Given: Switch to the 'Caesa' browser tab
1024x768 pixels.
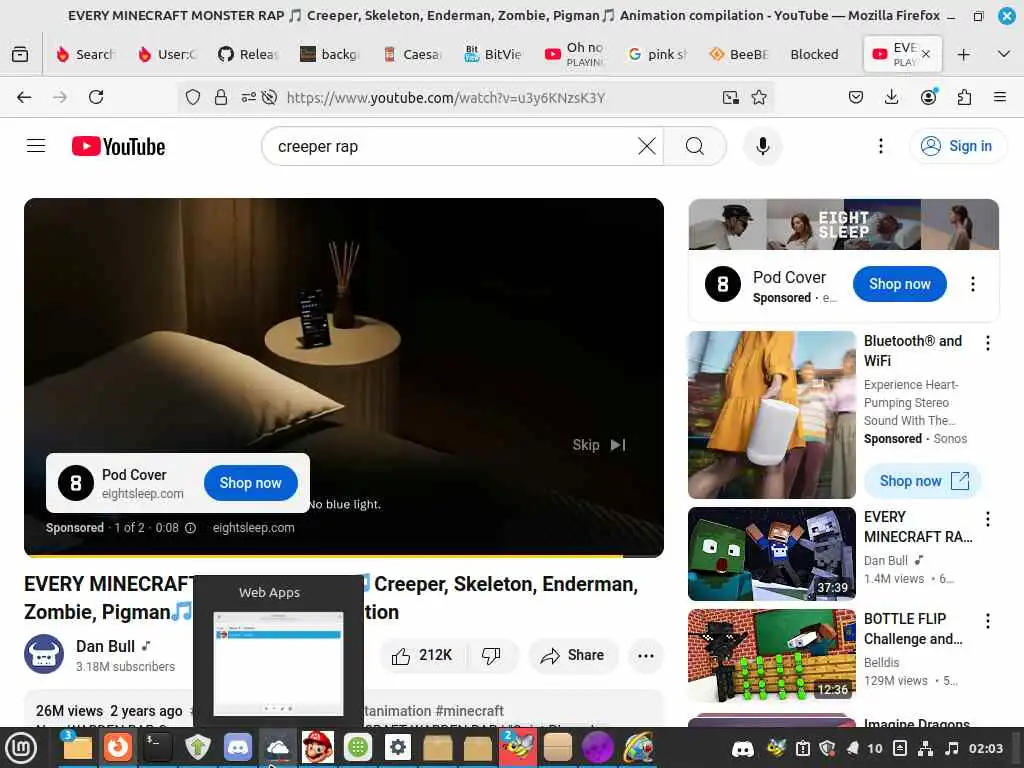Looking at the screenshot, I should [x=411, y=54].
